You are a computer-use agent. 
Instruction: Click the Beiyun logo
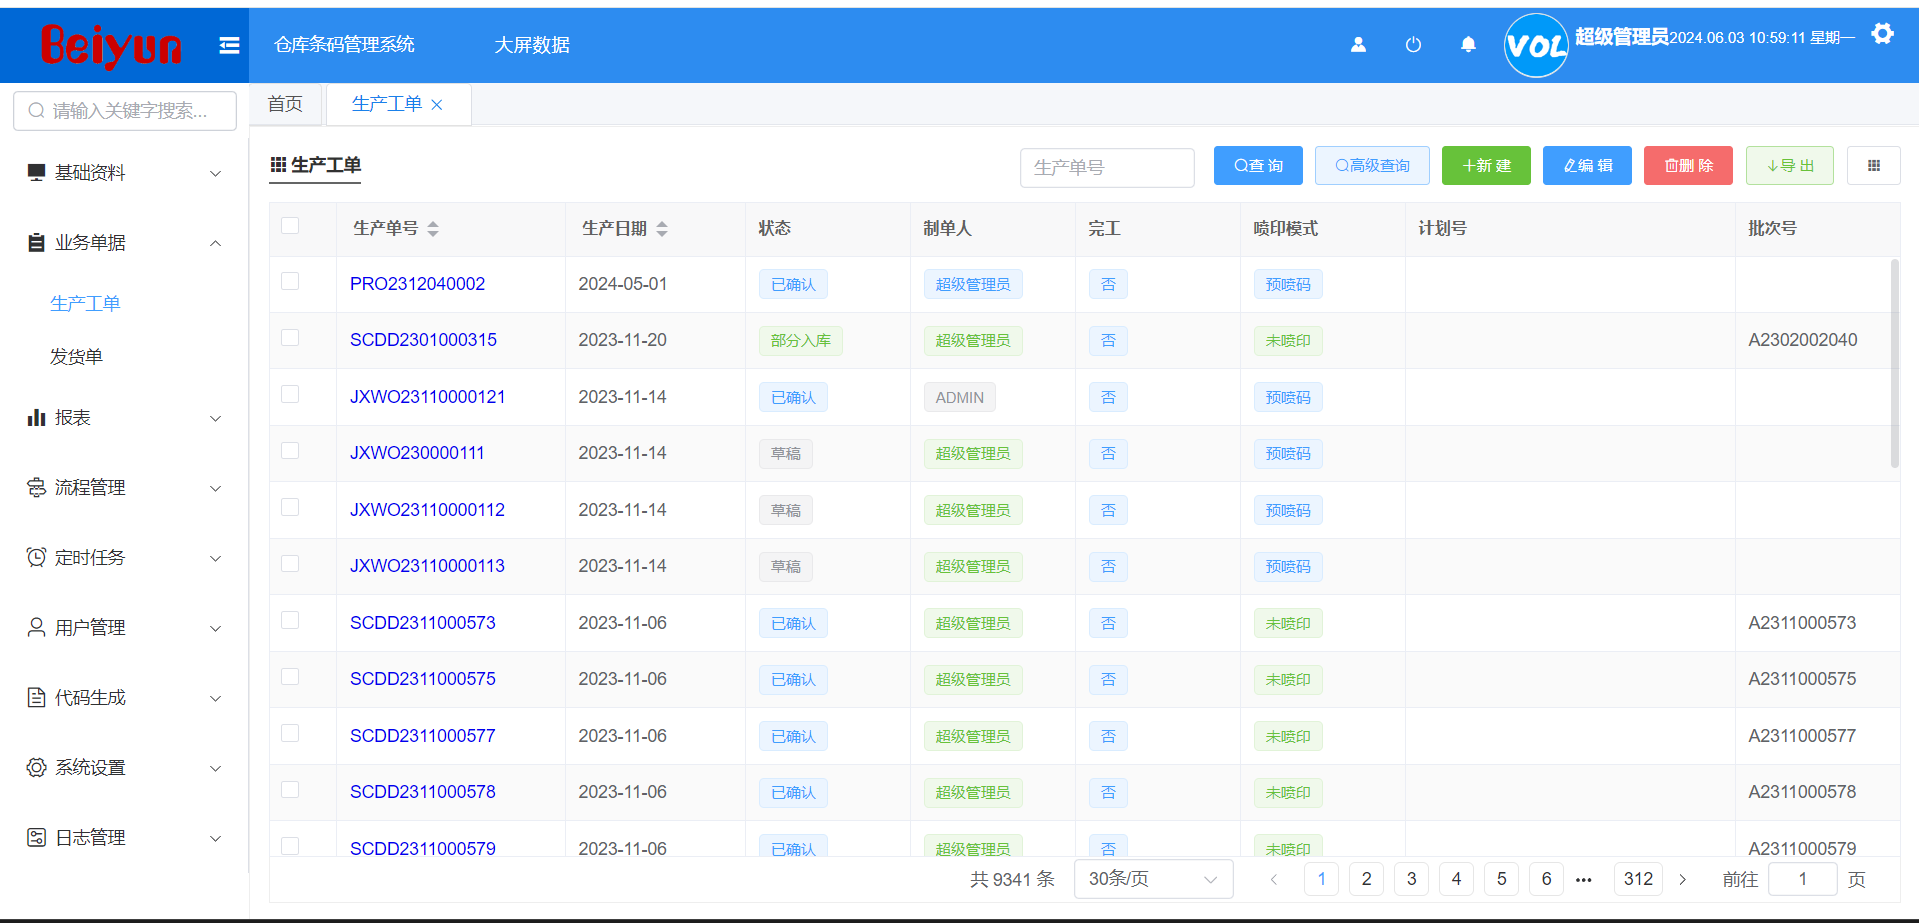pyautogui.click(x=111, y=46)
